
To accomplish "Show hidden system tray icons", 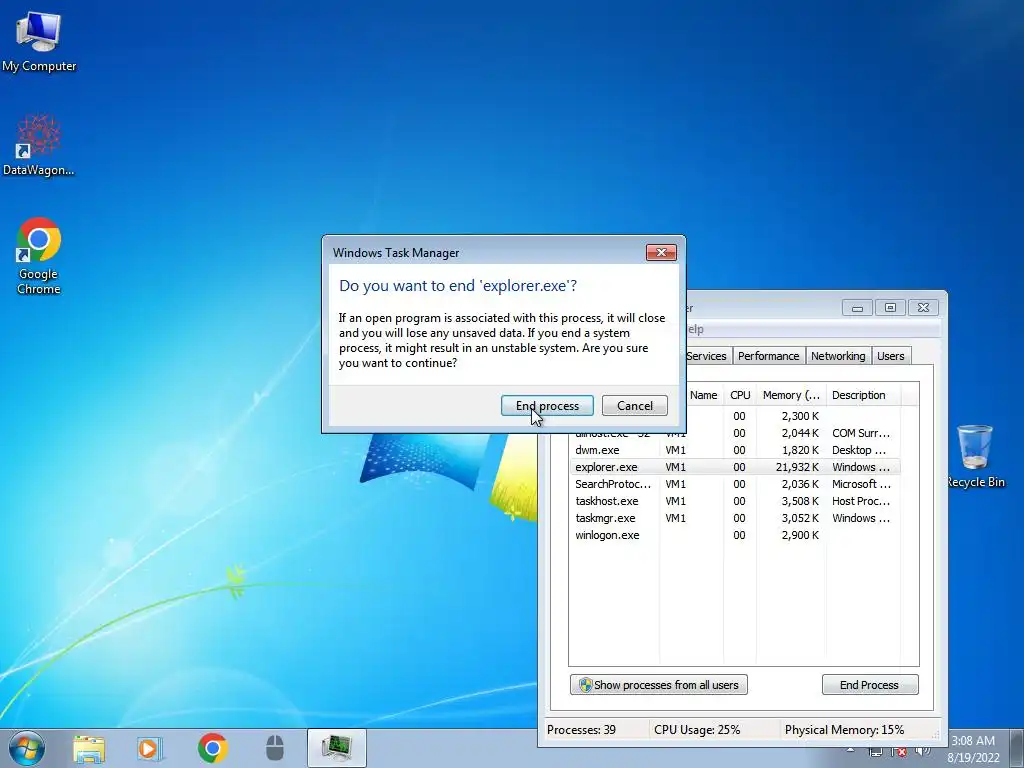I will point(850,751).
